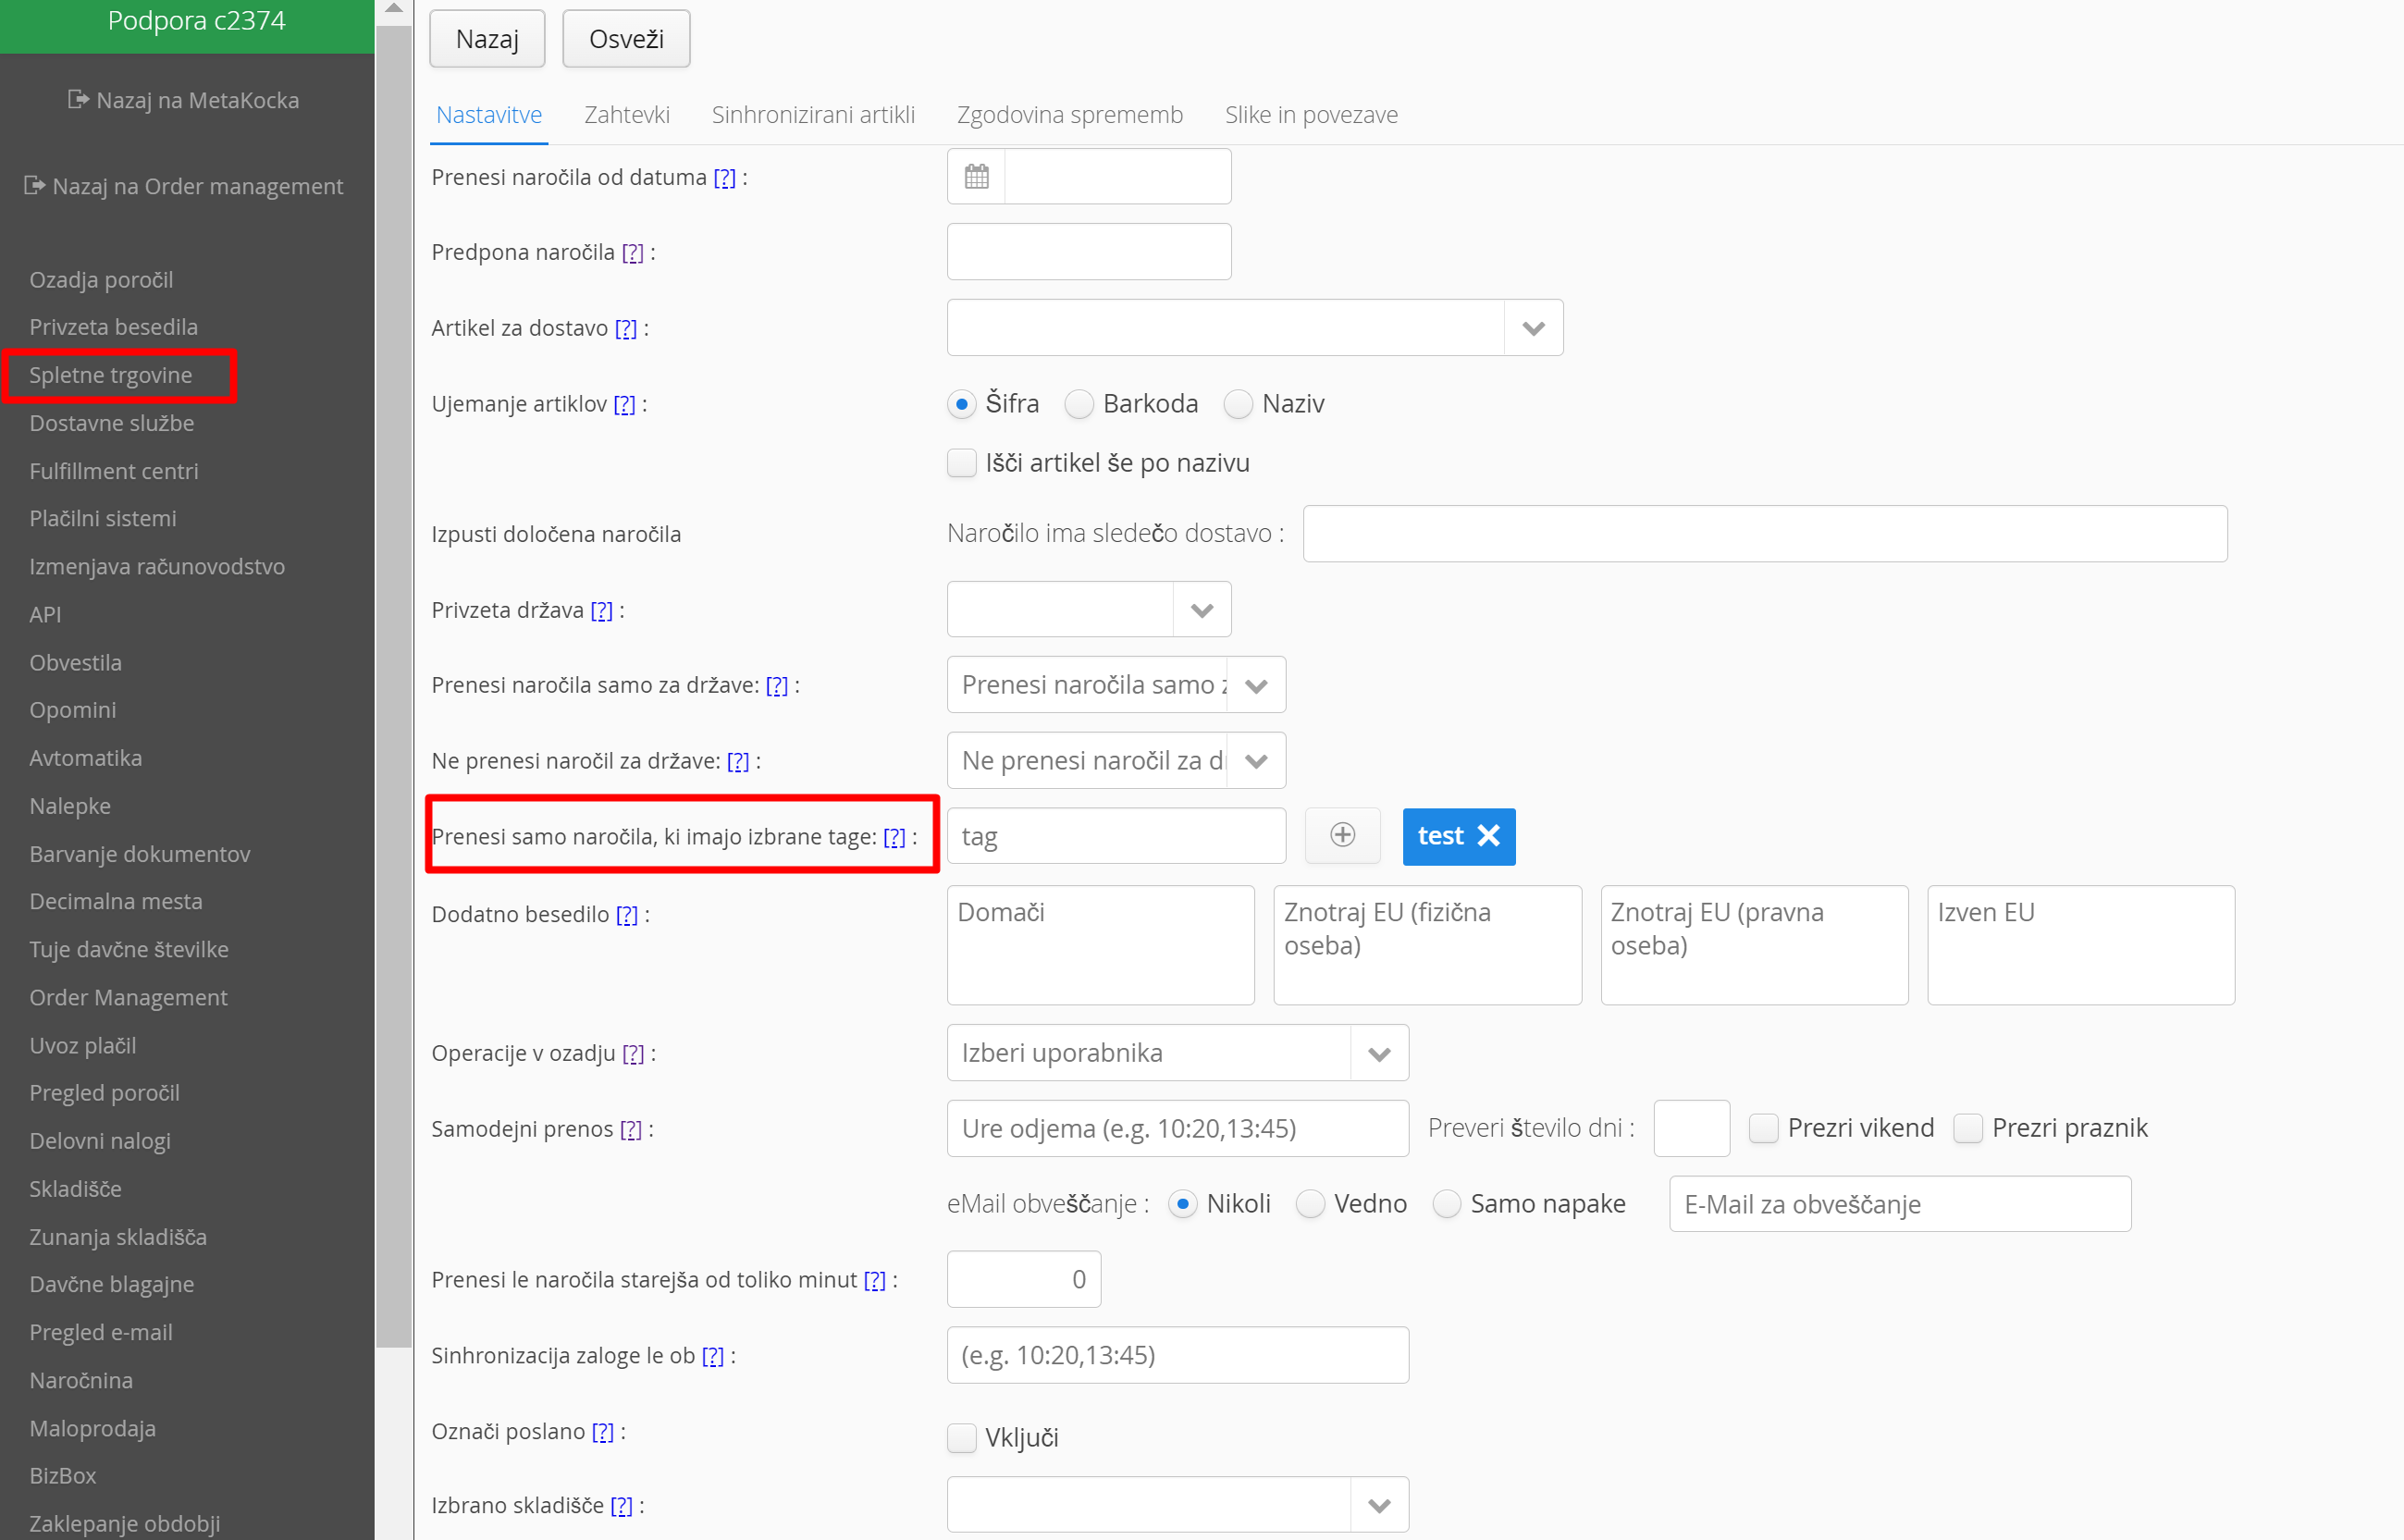Open the Privzeta država dropdown

pyautogui.click(x=1201, y=610)
